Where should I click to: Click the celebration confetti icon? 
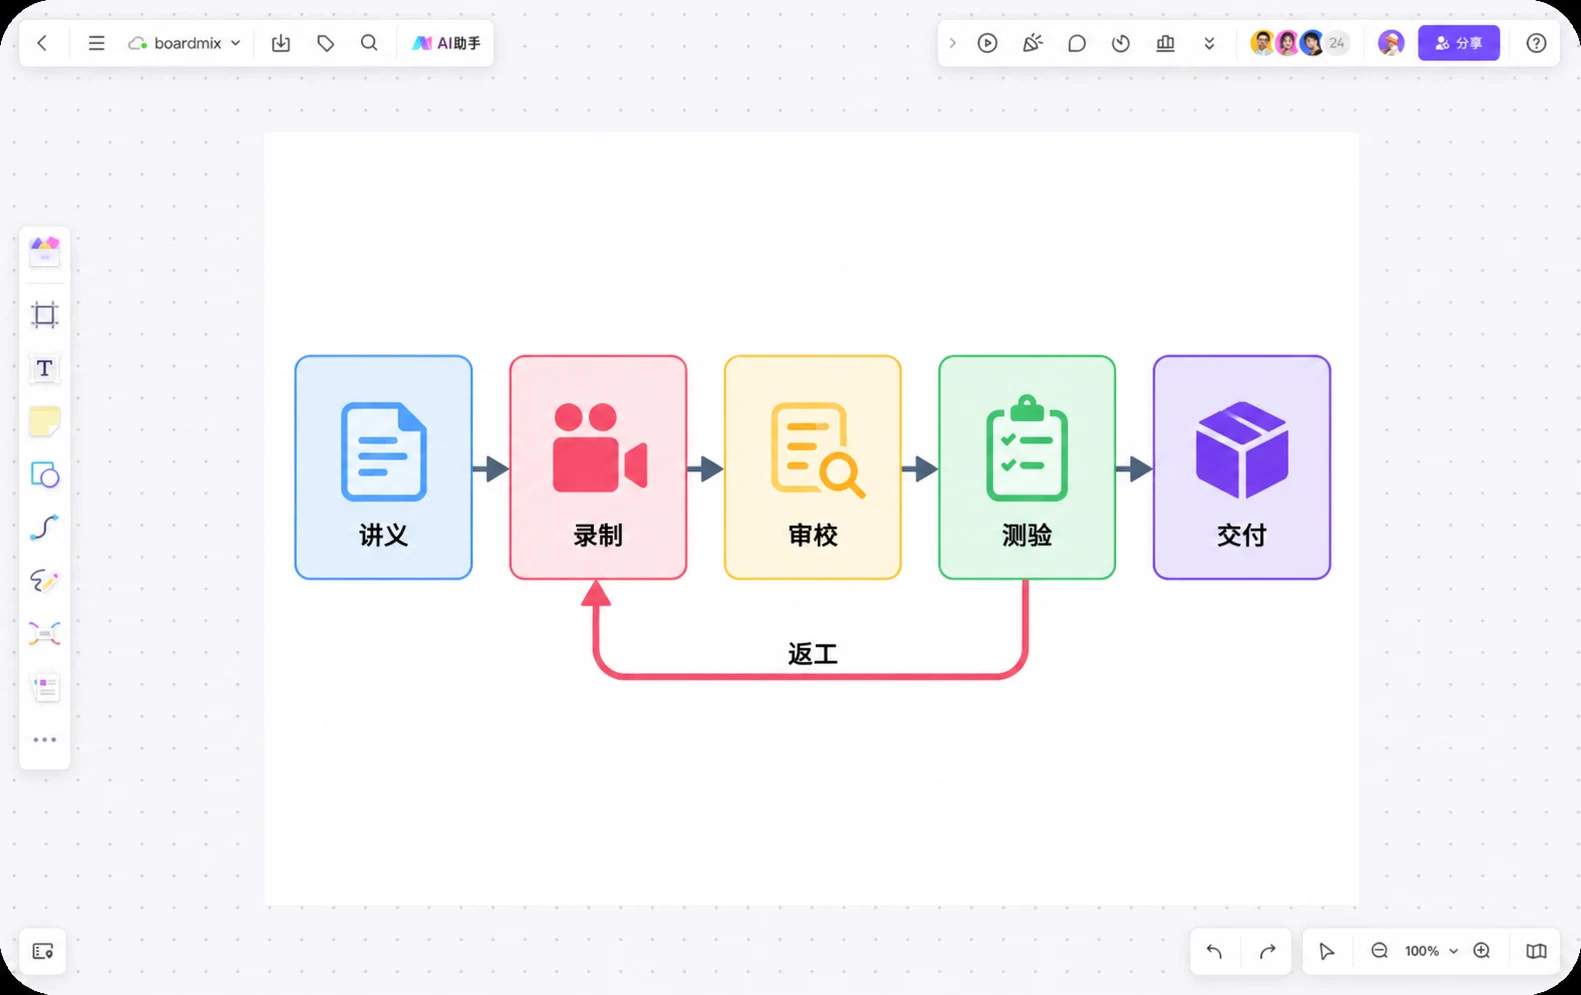1032,43
